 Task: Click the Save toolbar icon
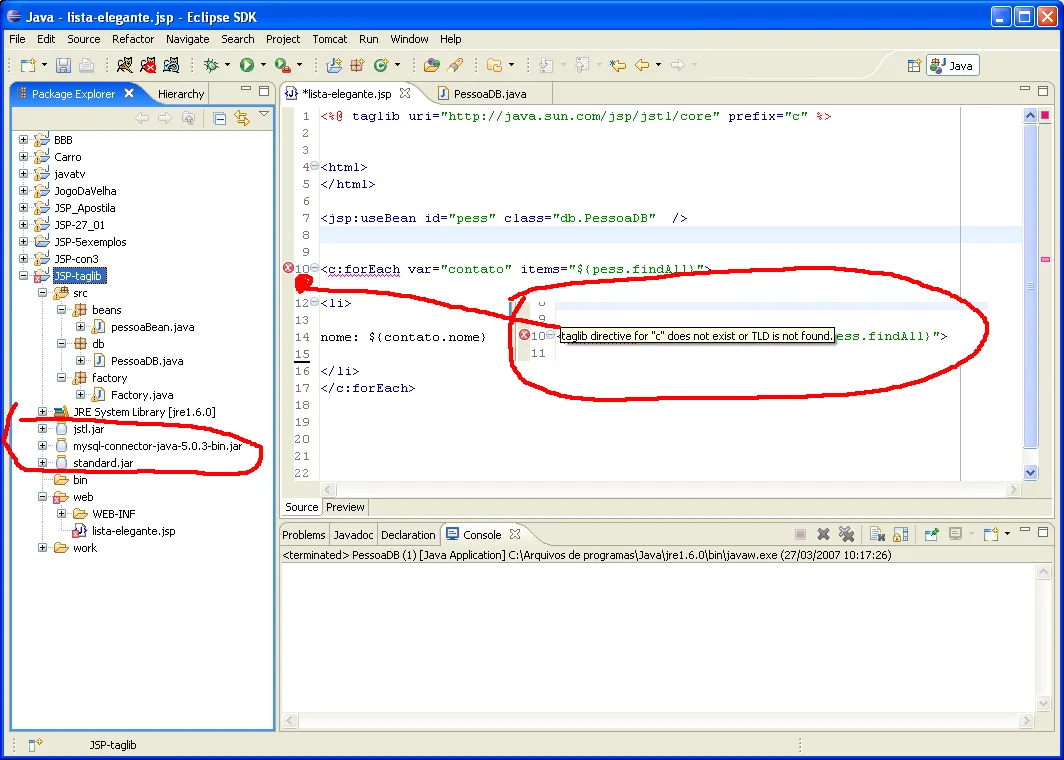[63, 65]
